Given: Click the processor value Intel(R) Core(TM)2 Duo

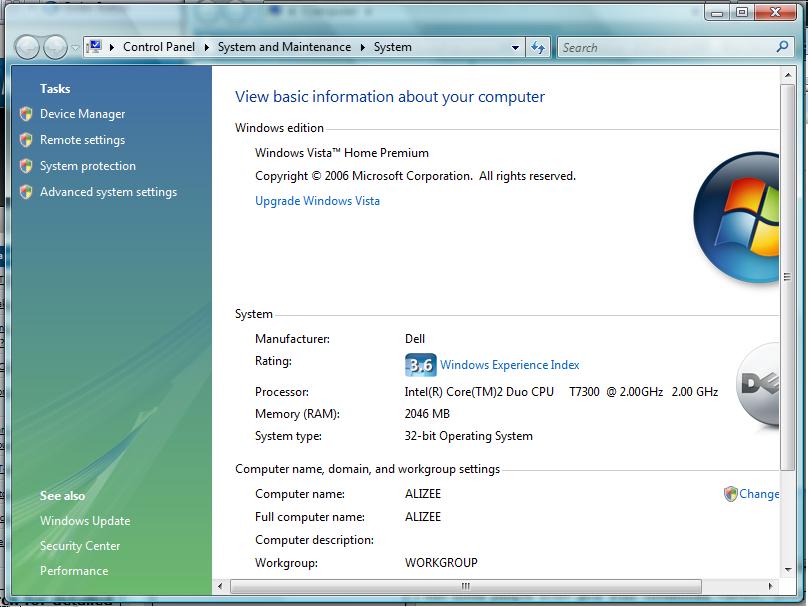Looking at the screenshot, I should [561, 392].
